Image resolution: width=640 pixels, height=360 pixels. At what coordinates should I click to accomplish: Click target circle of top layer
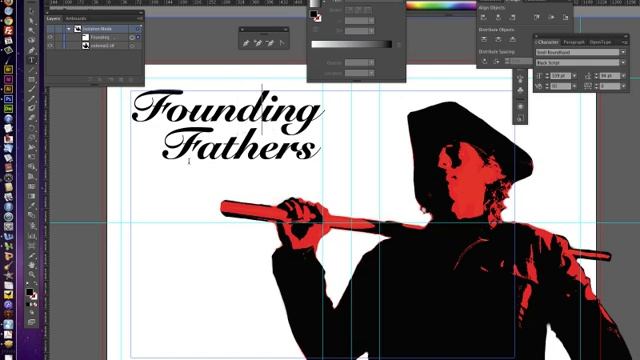pyautogui.click(x=138, y=29)
